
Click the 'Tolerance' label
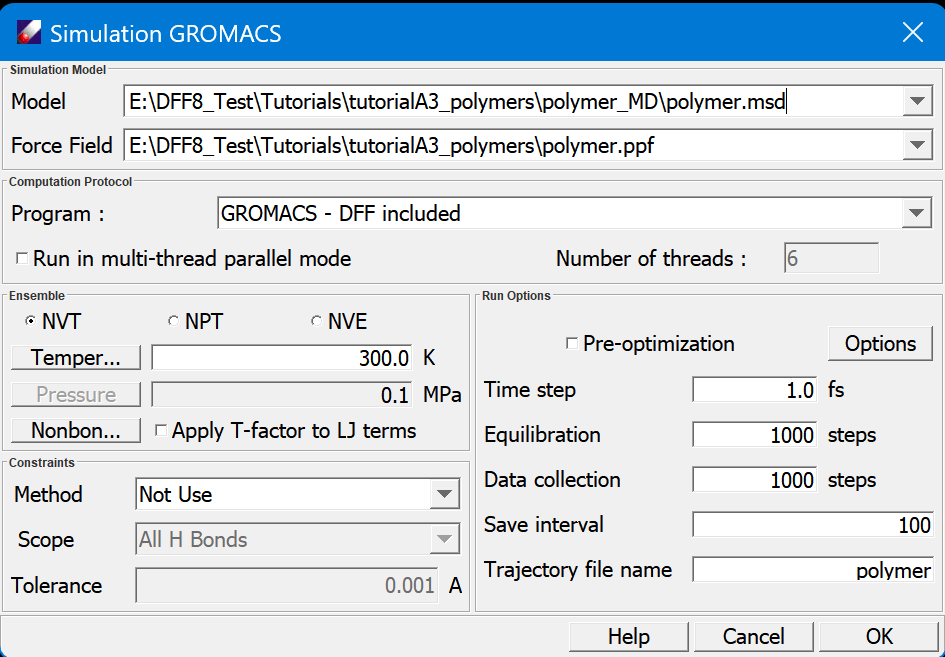[x=57, y=585]
